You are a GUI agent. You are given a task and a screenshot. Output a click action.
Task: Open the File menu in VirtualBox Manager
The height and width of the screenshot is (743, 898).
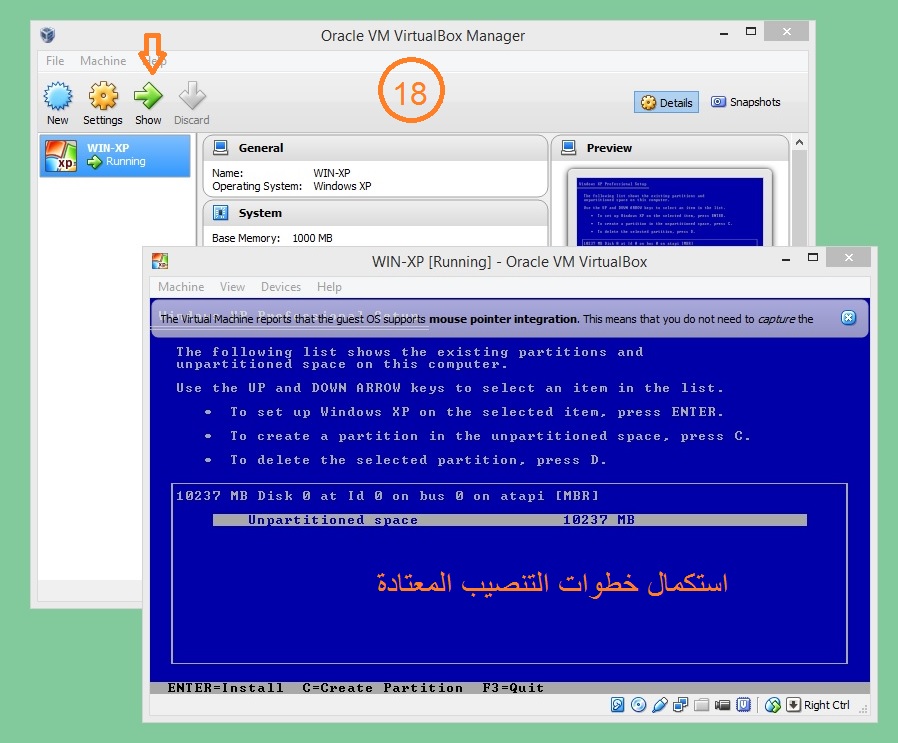coord(55,61)
